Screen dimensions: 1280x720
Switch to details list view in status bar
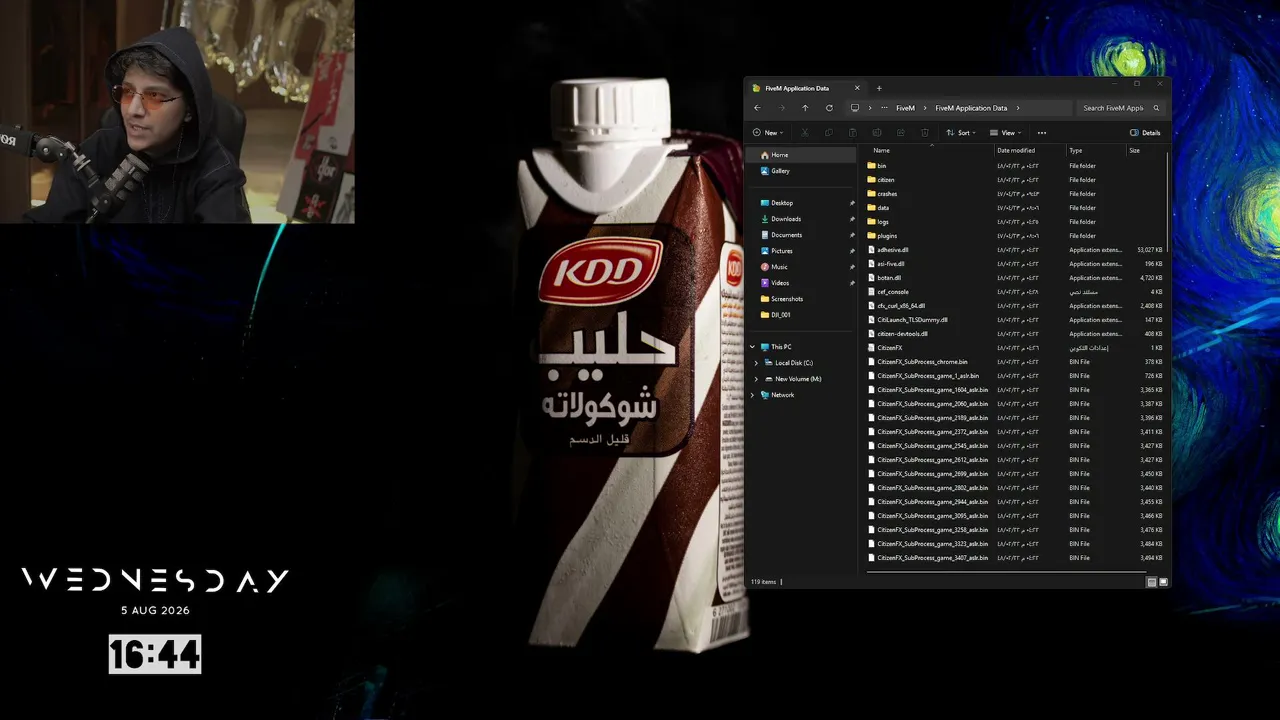tap(1152, 582)
